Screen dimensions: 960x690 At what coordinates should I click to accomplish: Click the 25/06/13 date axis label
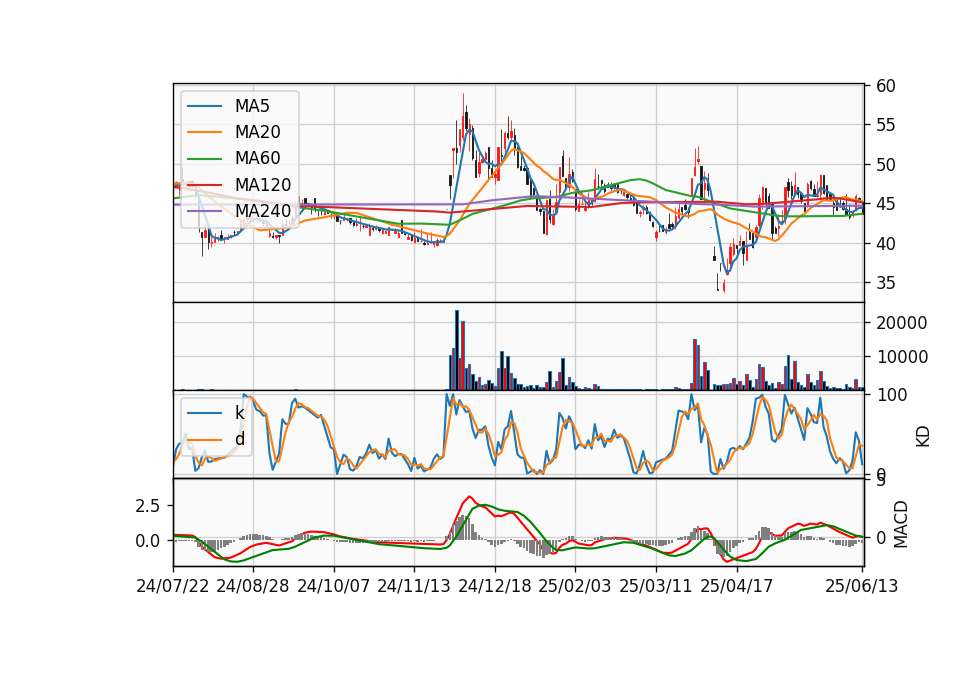pos(861,586)
